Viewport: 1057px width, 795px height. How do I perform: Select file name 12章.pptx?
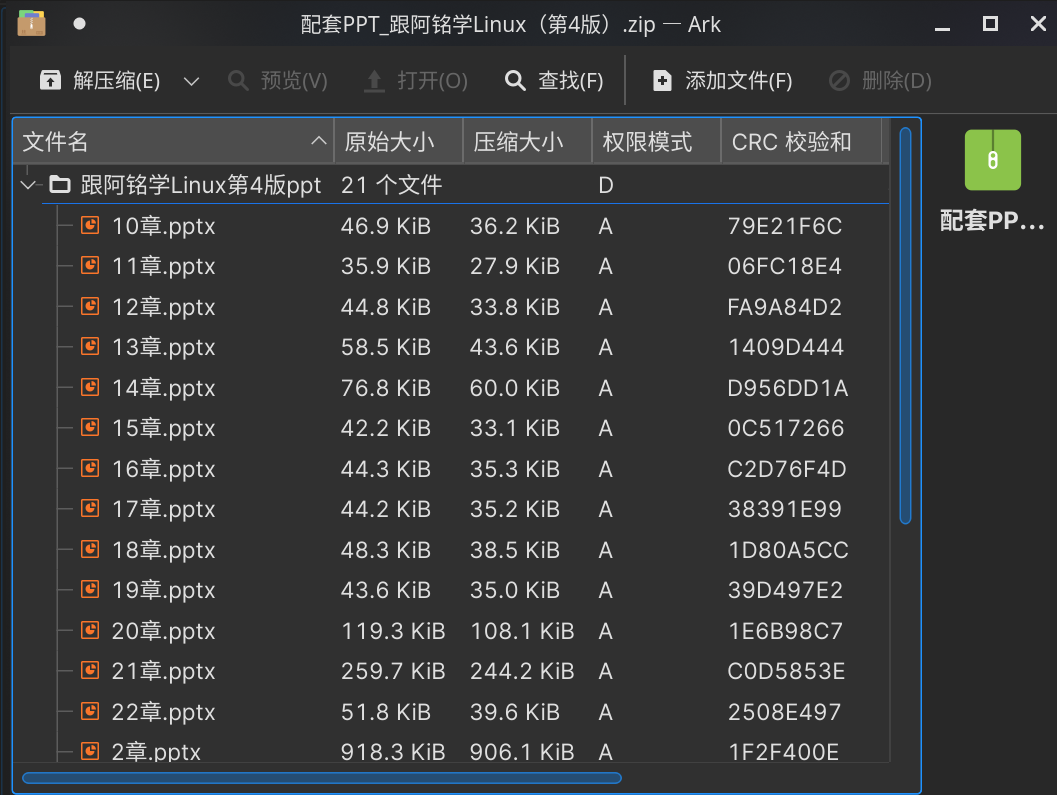point(163,307)
